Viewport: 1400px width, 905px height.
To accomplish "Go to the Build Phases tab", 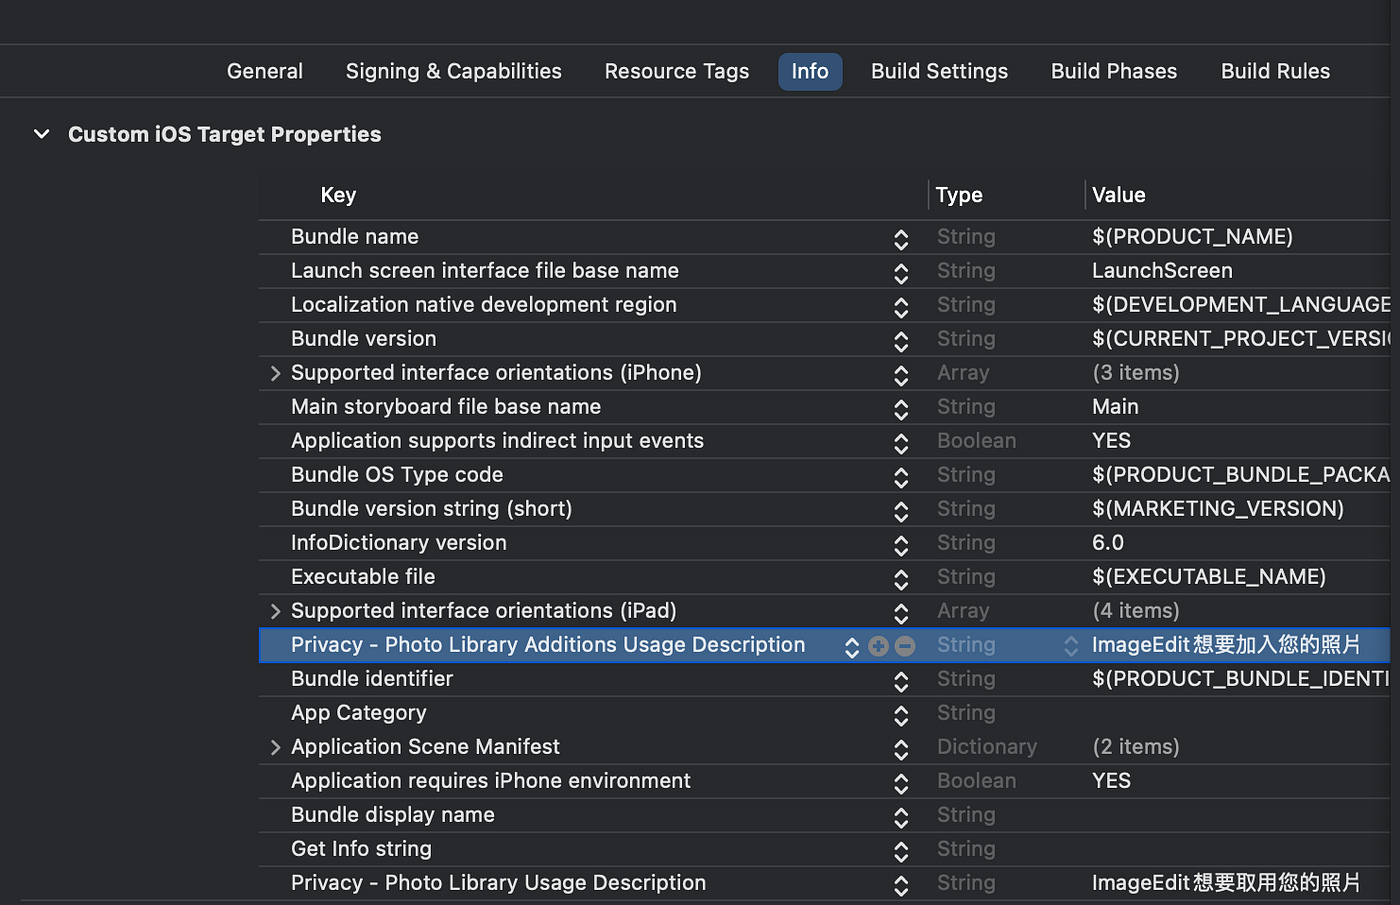I will pos(1113,72).
